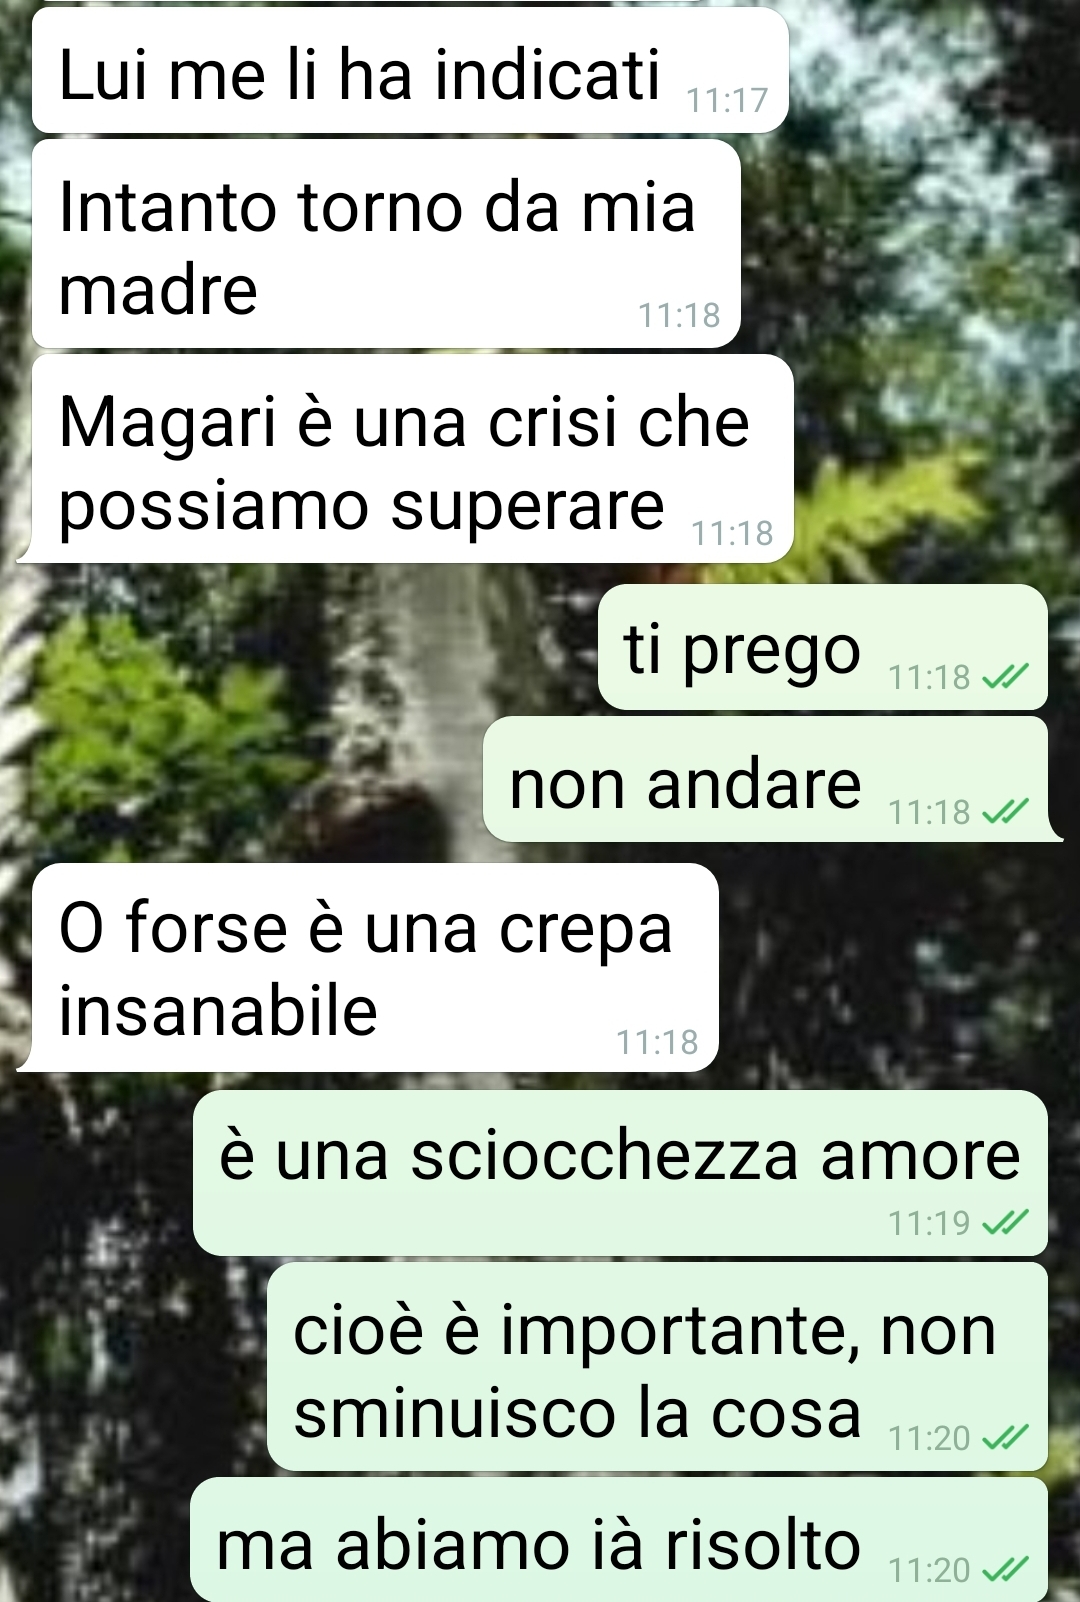Screen dimensions: 1080x1602
Task: Tap the double ticks on "ma abiamo ià risolto"
Action: click(1005, 1570)
